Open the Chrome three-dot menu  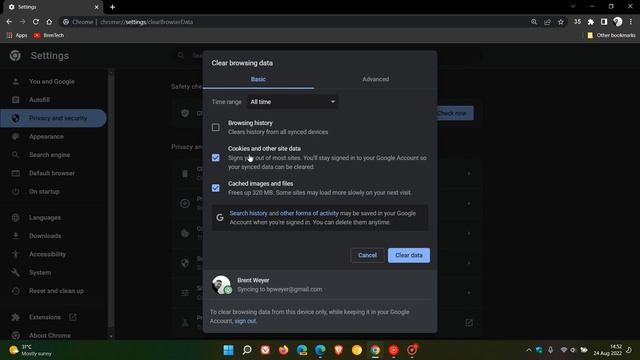(631, 22)
